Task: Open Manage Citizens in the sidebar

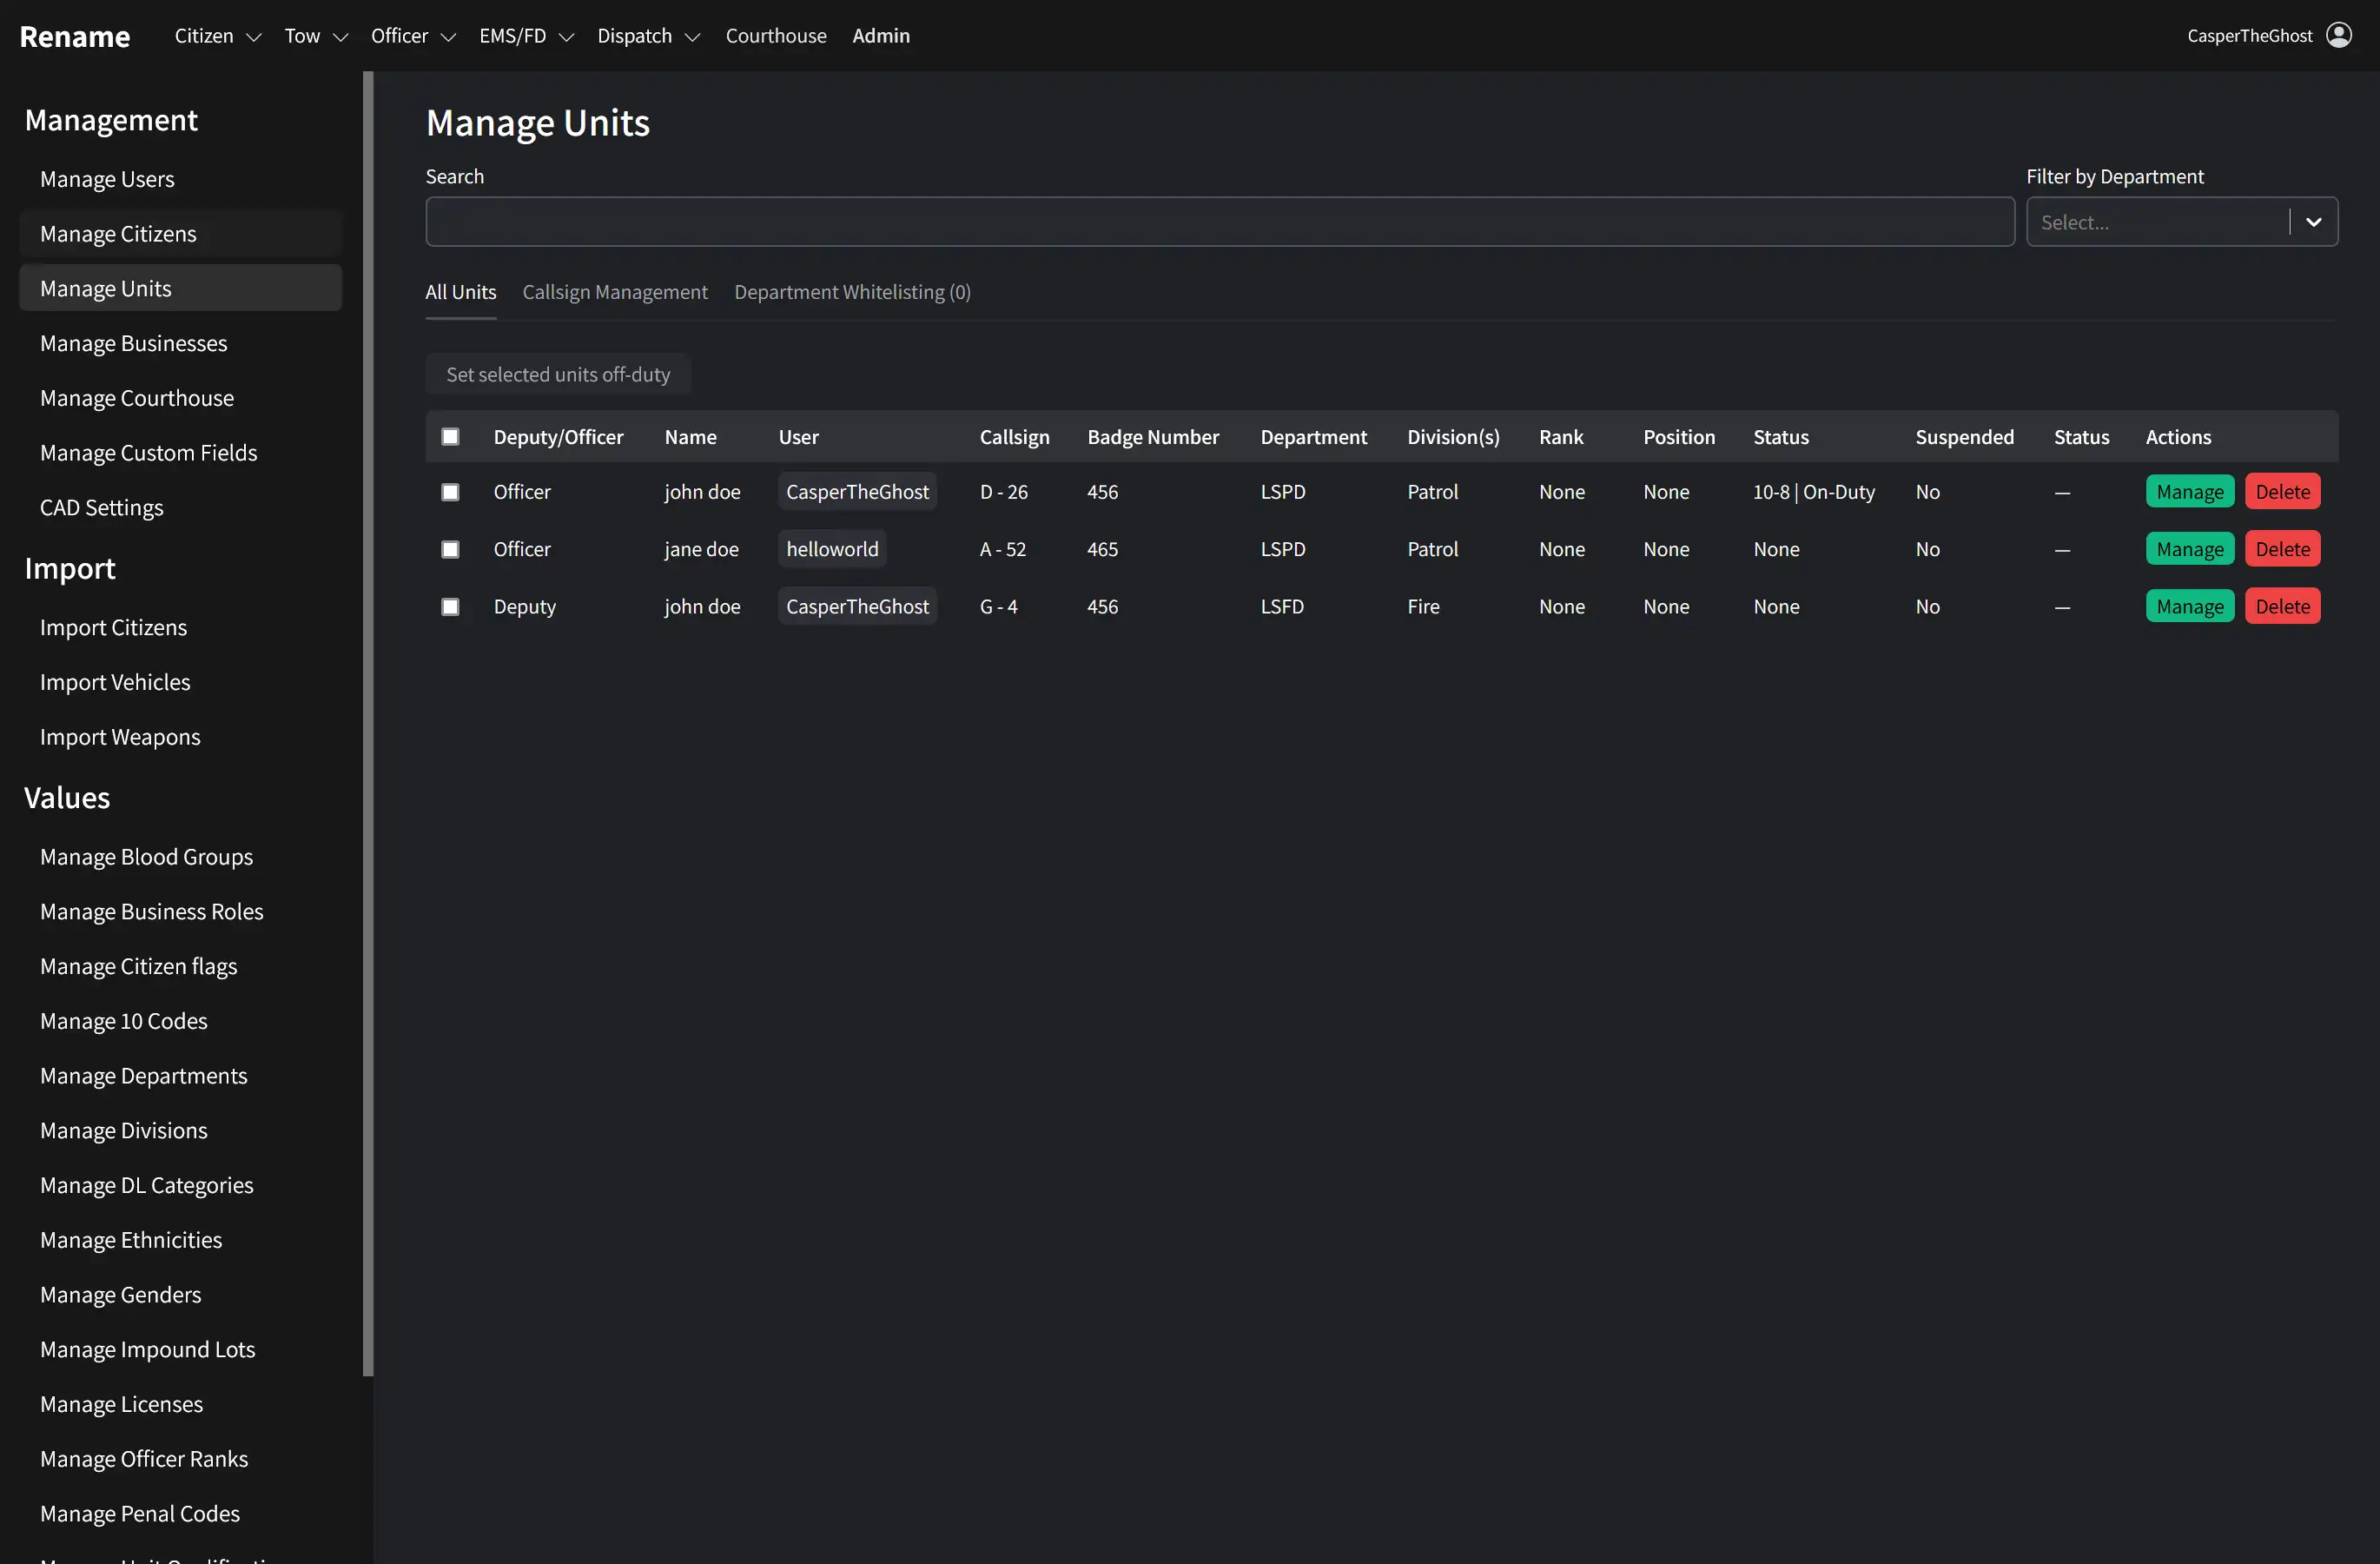Action: pyautogui.click(x=117, y=233)
